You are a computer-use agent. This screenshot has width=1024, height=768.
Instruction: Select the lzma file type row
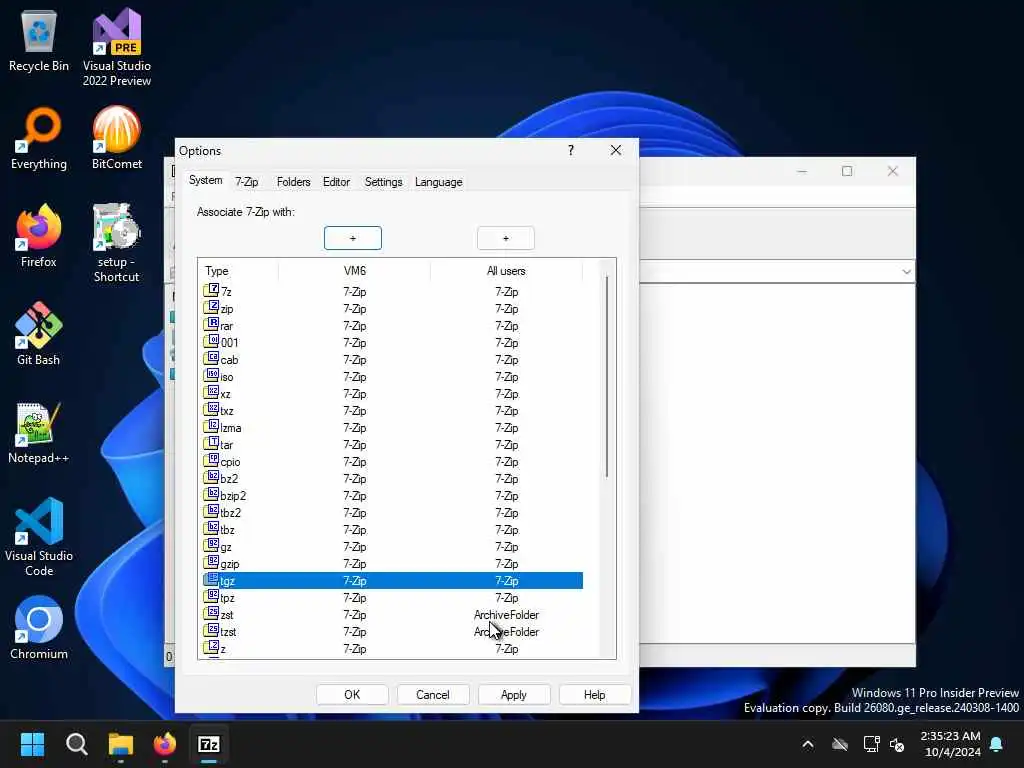(392, 427)
